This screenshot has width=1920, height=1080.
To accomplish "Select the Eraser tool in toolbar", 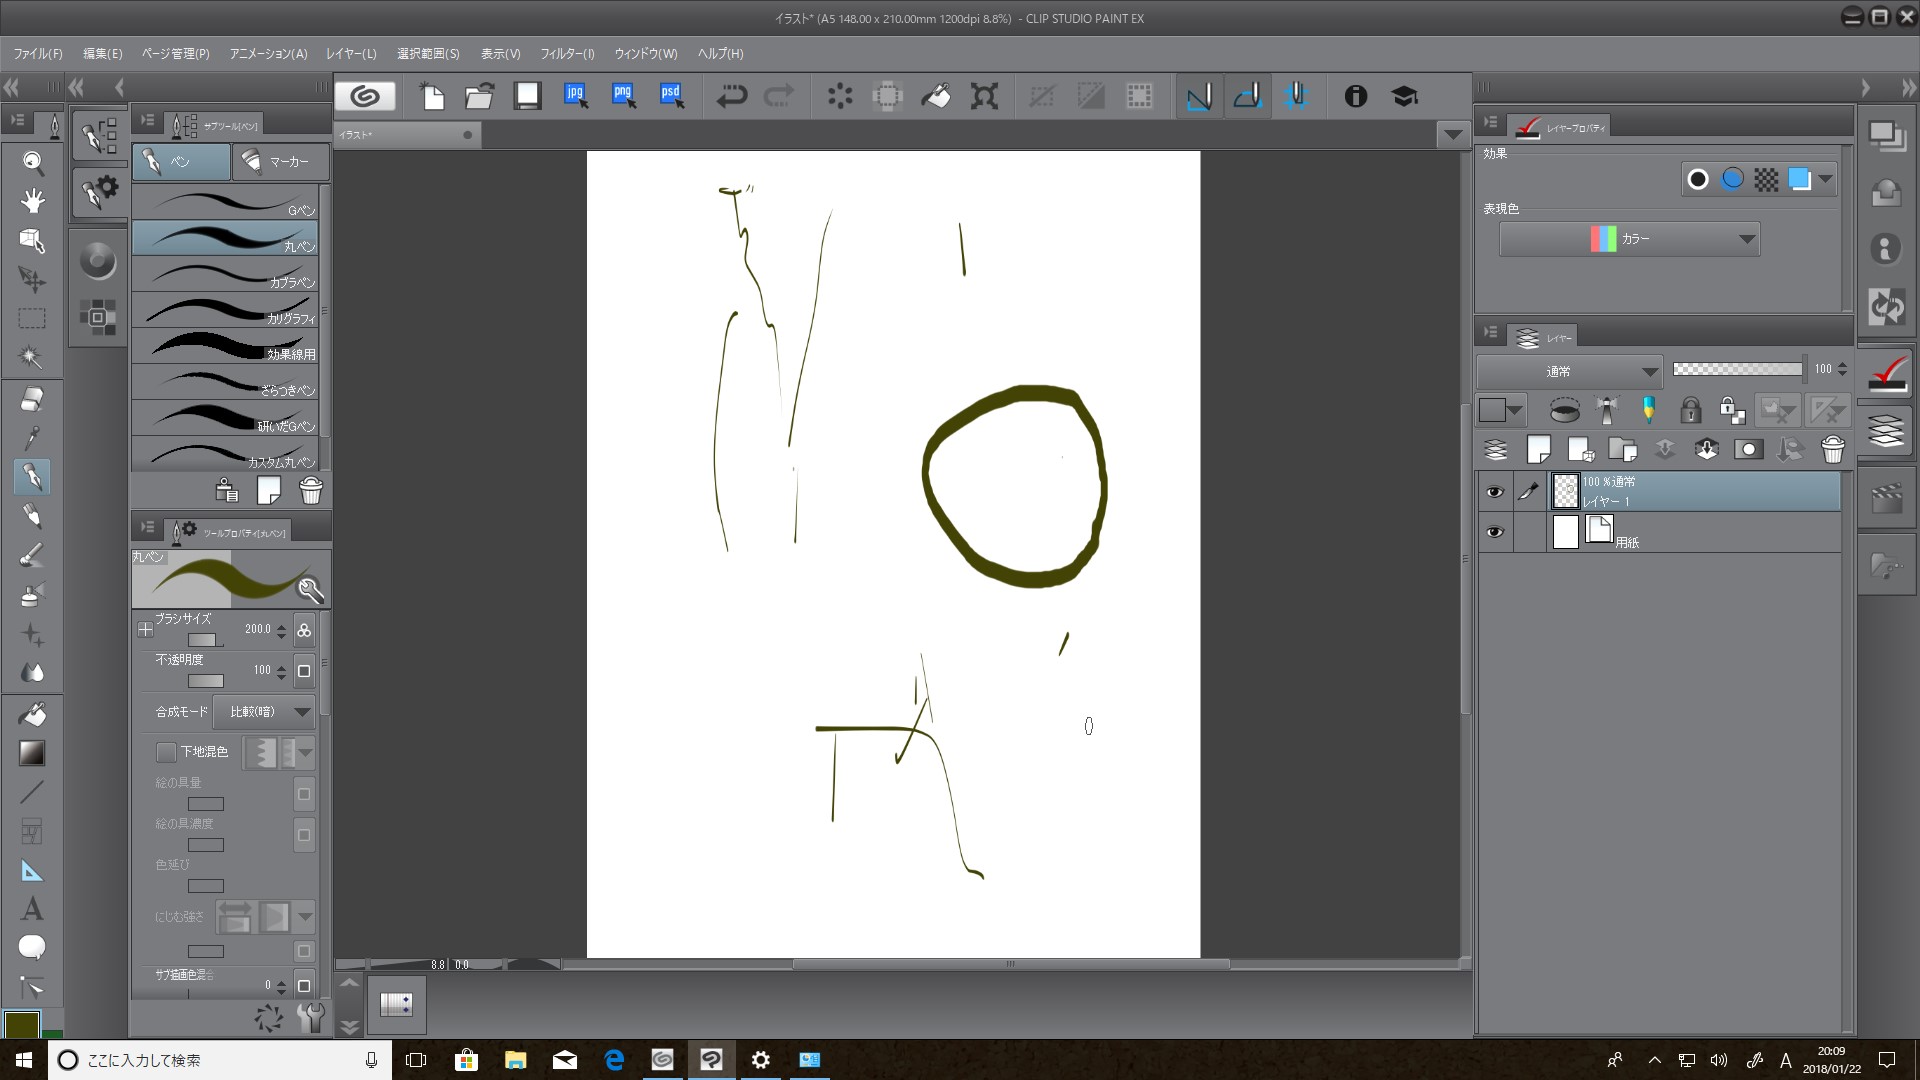I will pyautogui.click(x=32, y=399).
